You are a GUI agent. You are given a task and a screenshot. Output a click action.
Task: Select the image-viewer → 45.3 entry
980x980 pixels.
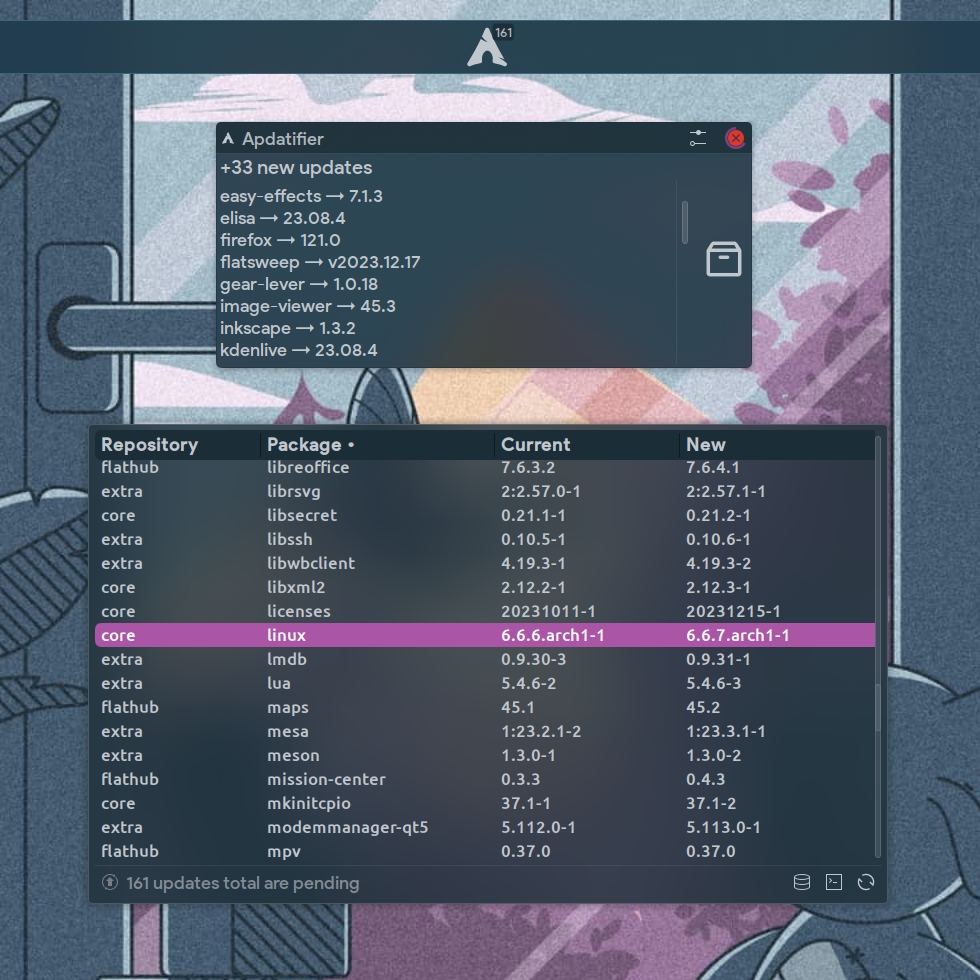(x=308, y=306)
